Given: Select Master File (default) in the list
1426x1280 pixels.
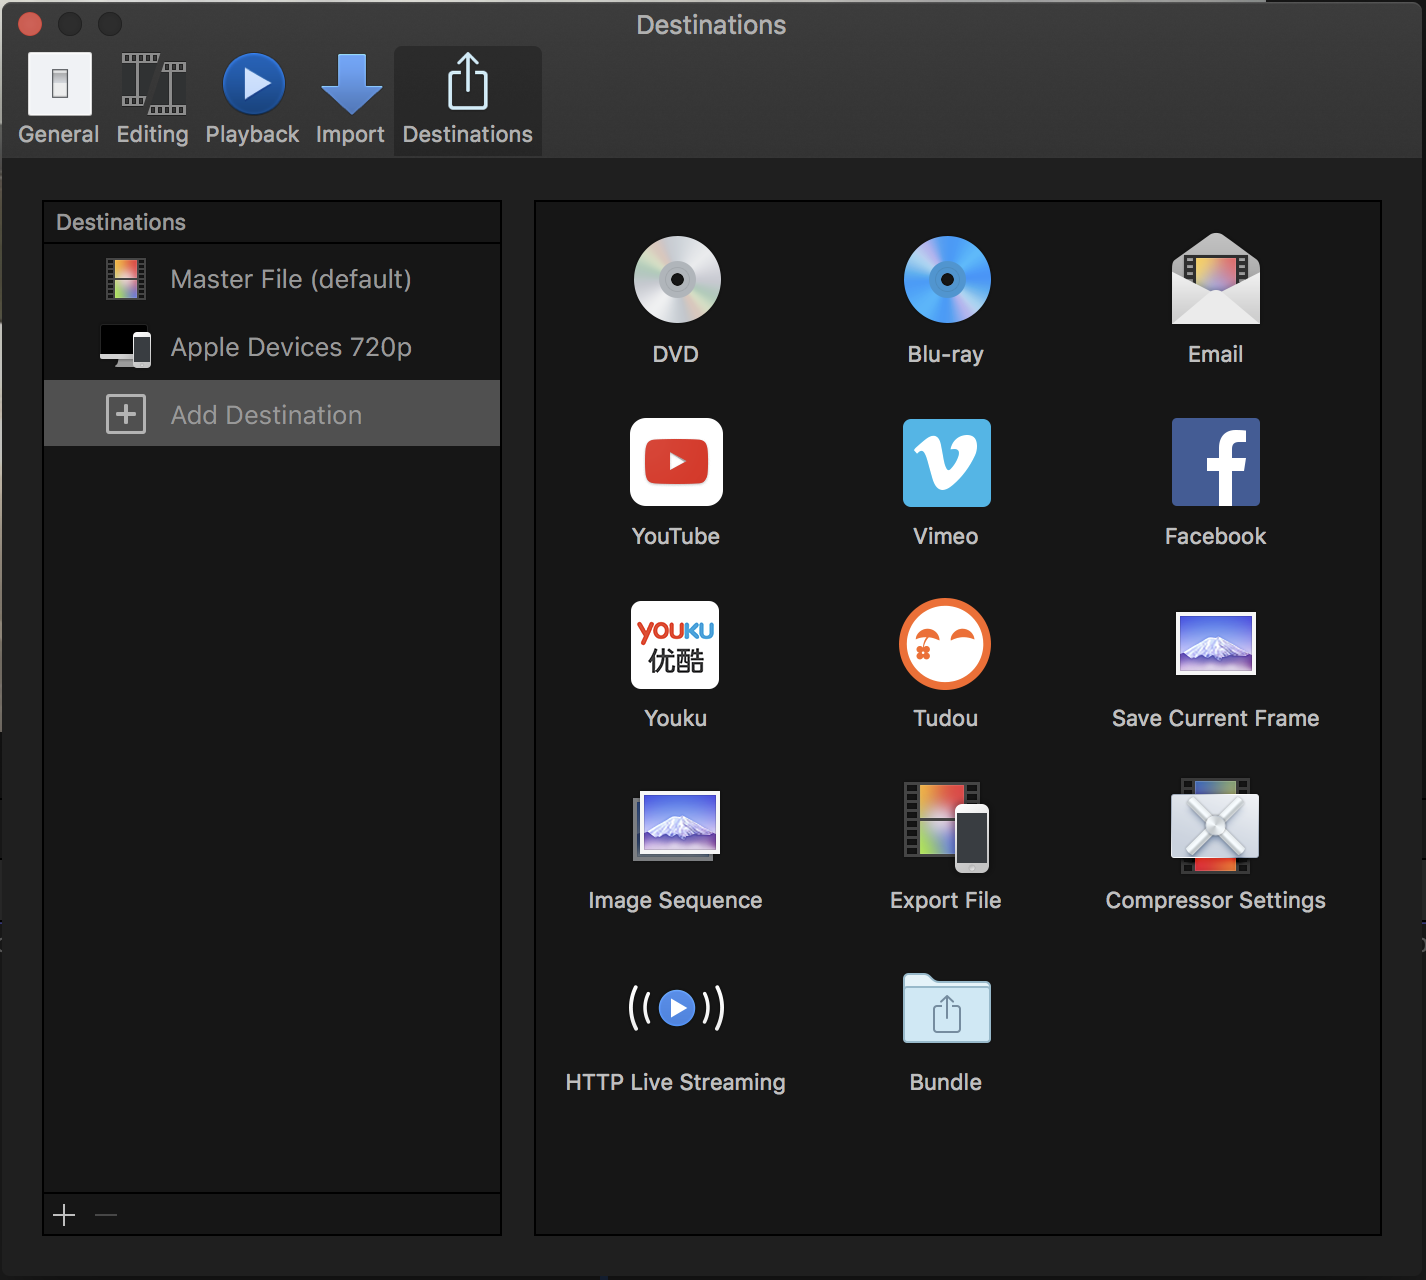Looking at the screenshot, I should tap(272, 279).
